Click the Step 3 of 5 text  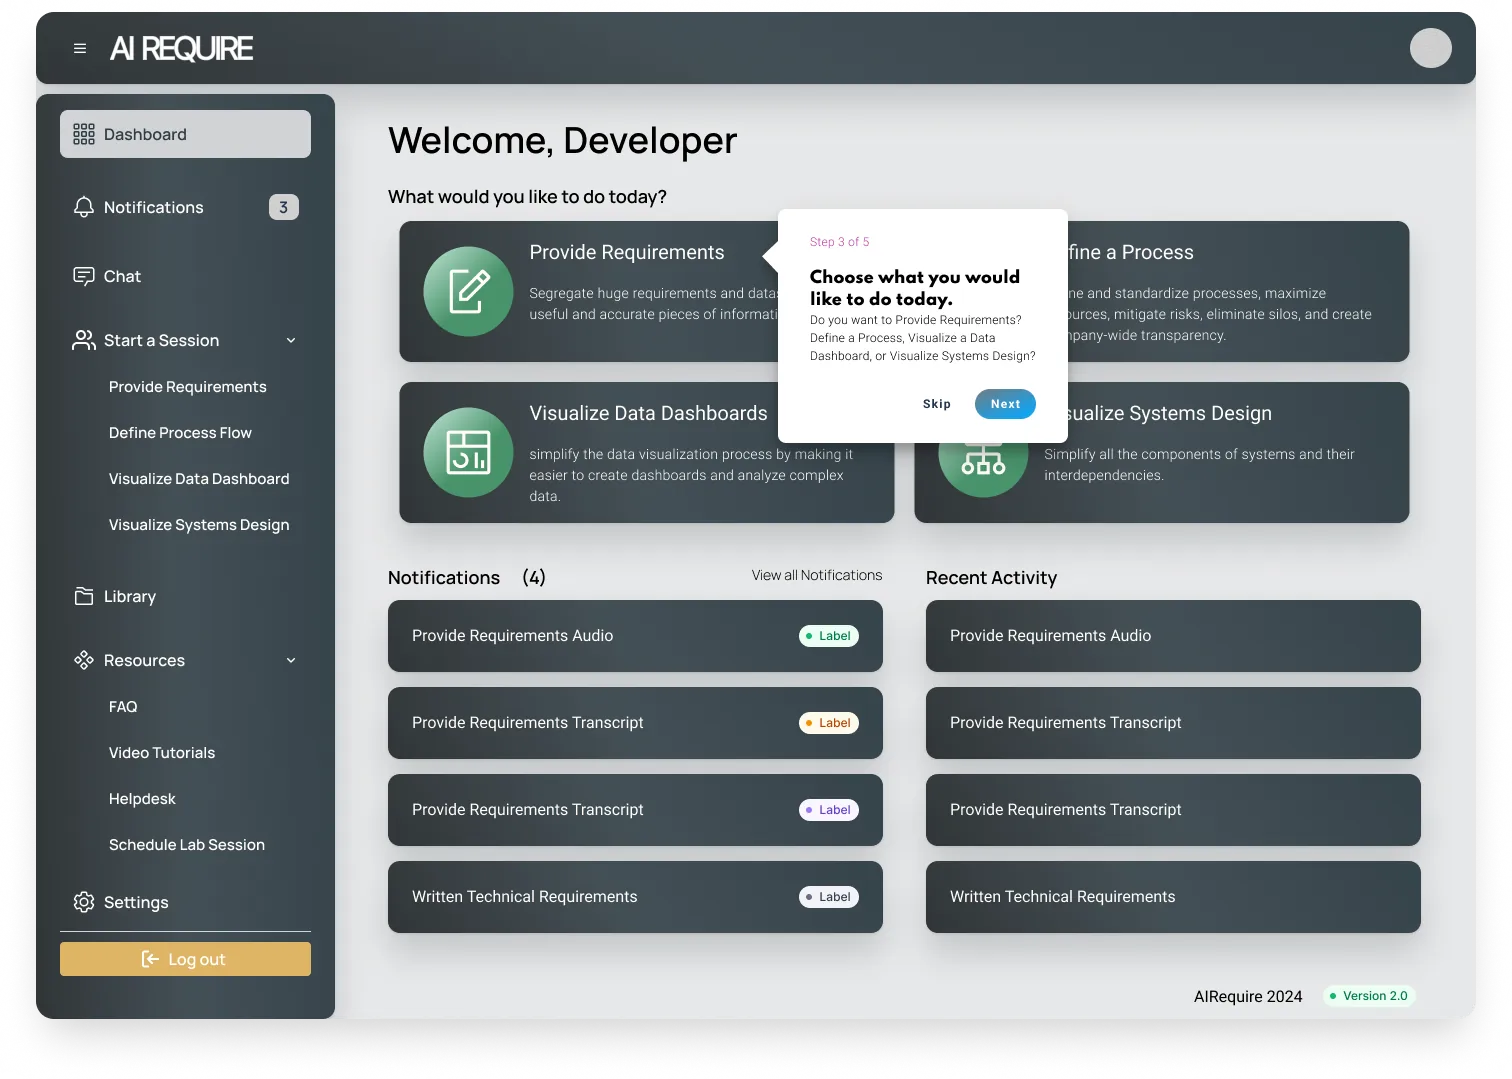pyautogui.click(x=839, y=242)
